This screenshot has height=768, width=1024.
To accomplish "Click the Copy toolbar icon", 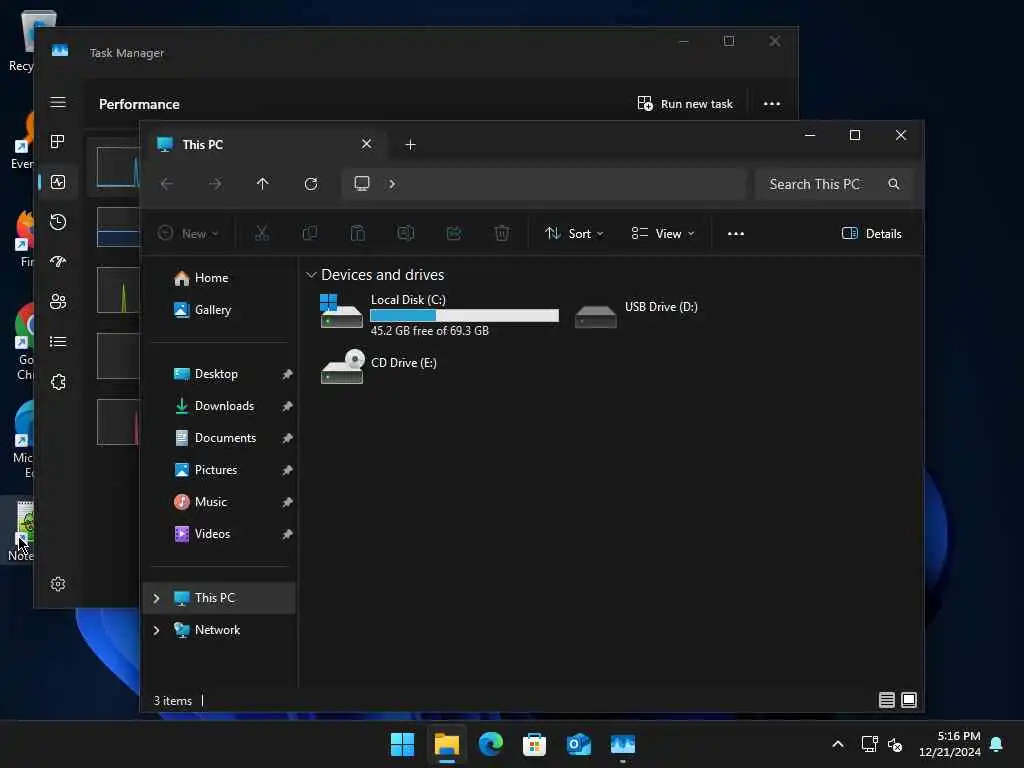I will (310, 233).
